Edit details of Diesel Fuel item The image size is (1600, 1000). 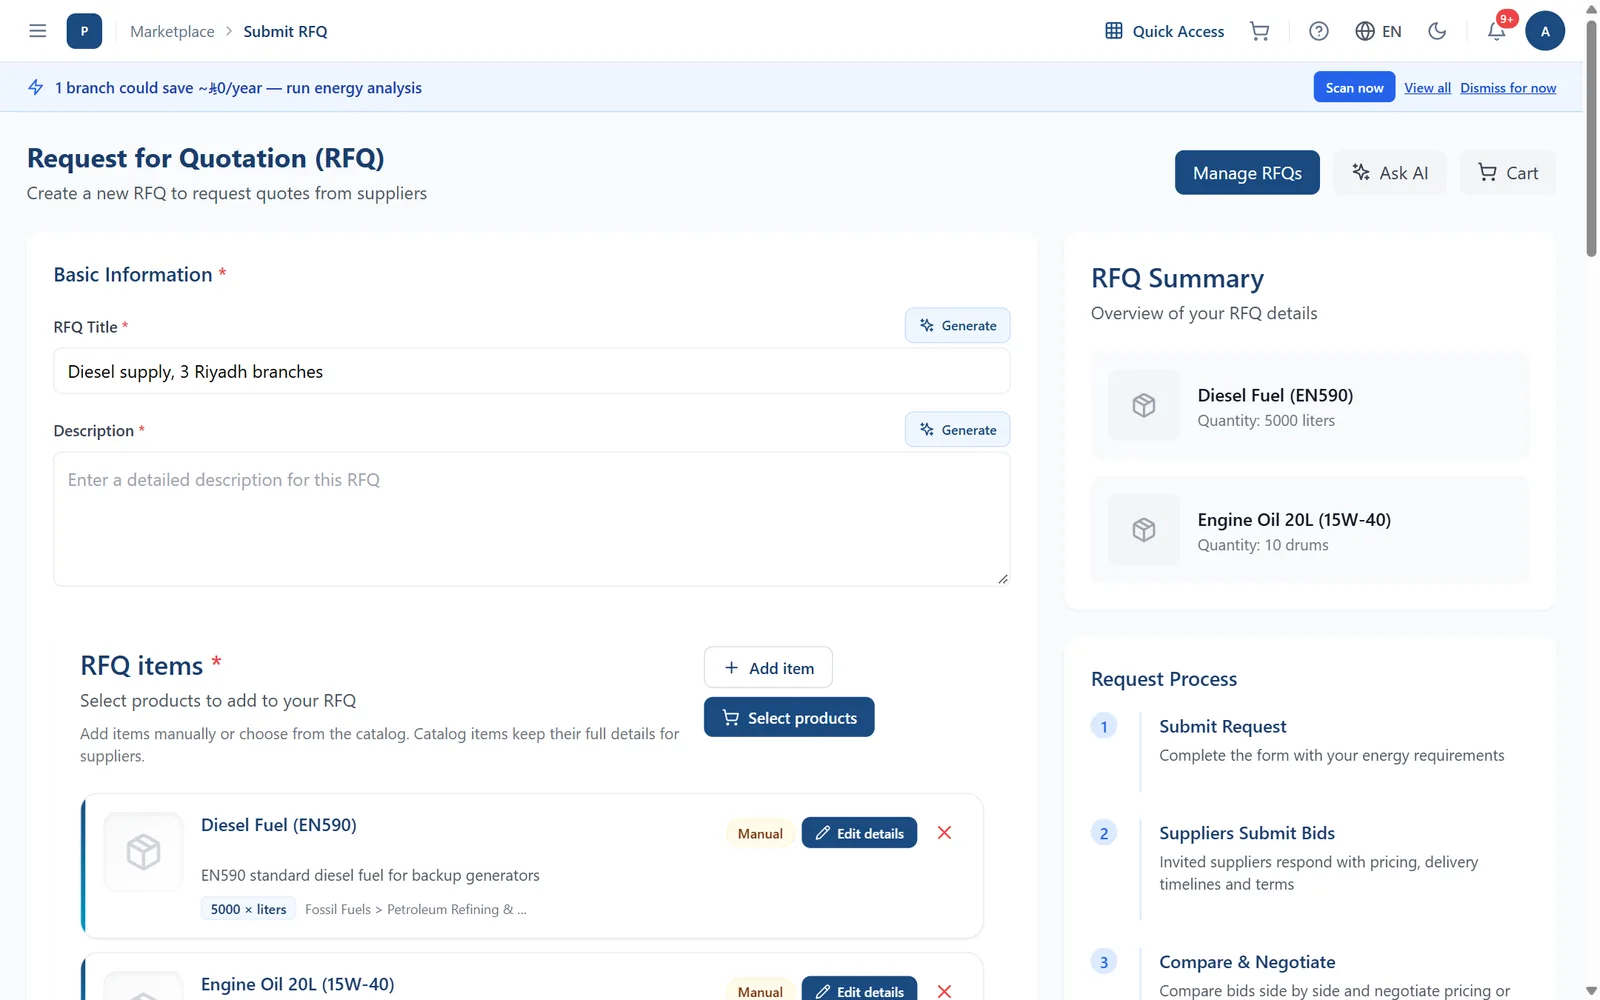pos(859,833)
